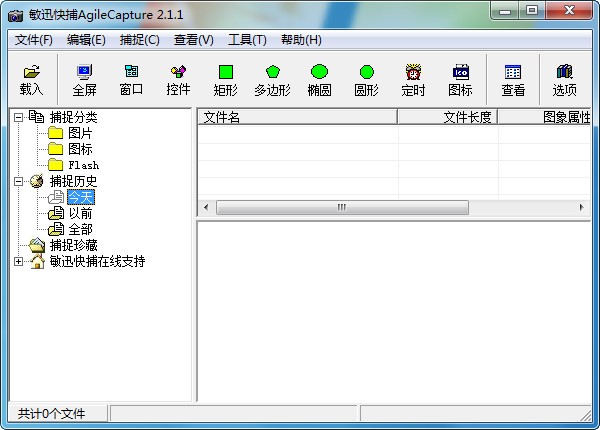Select the 椭圆 ellipse capture tool

319,79
